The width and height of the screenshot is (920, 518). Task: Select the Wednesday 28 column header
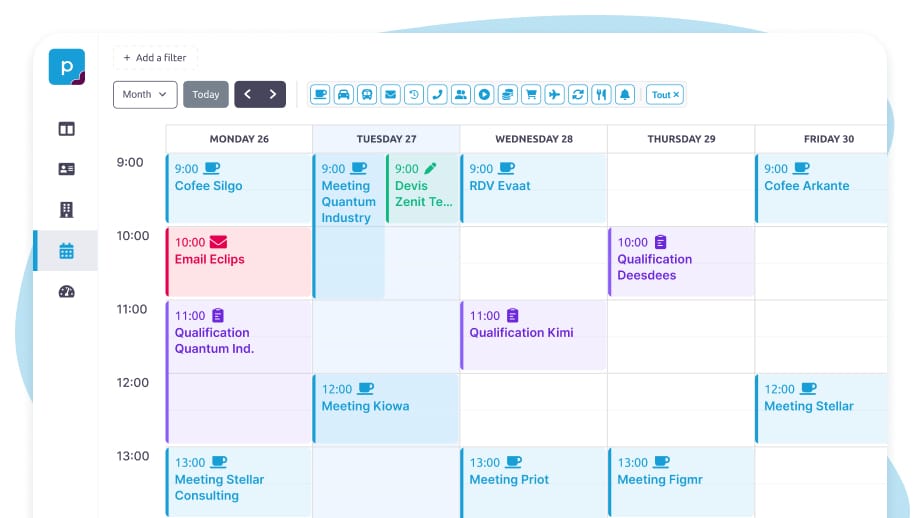pos(534,139)
